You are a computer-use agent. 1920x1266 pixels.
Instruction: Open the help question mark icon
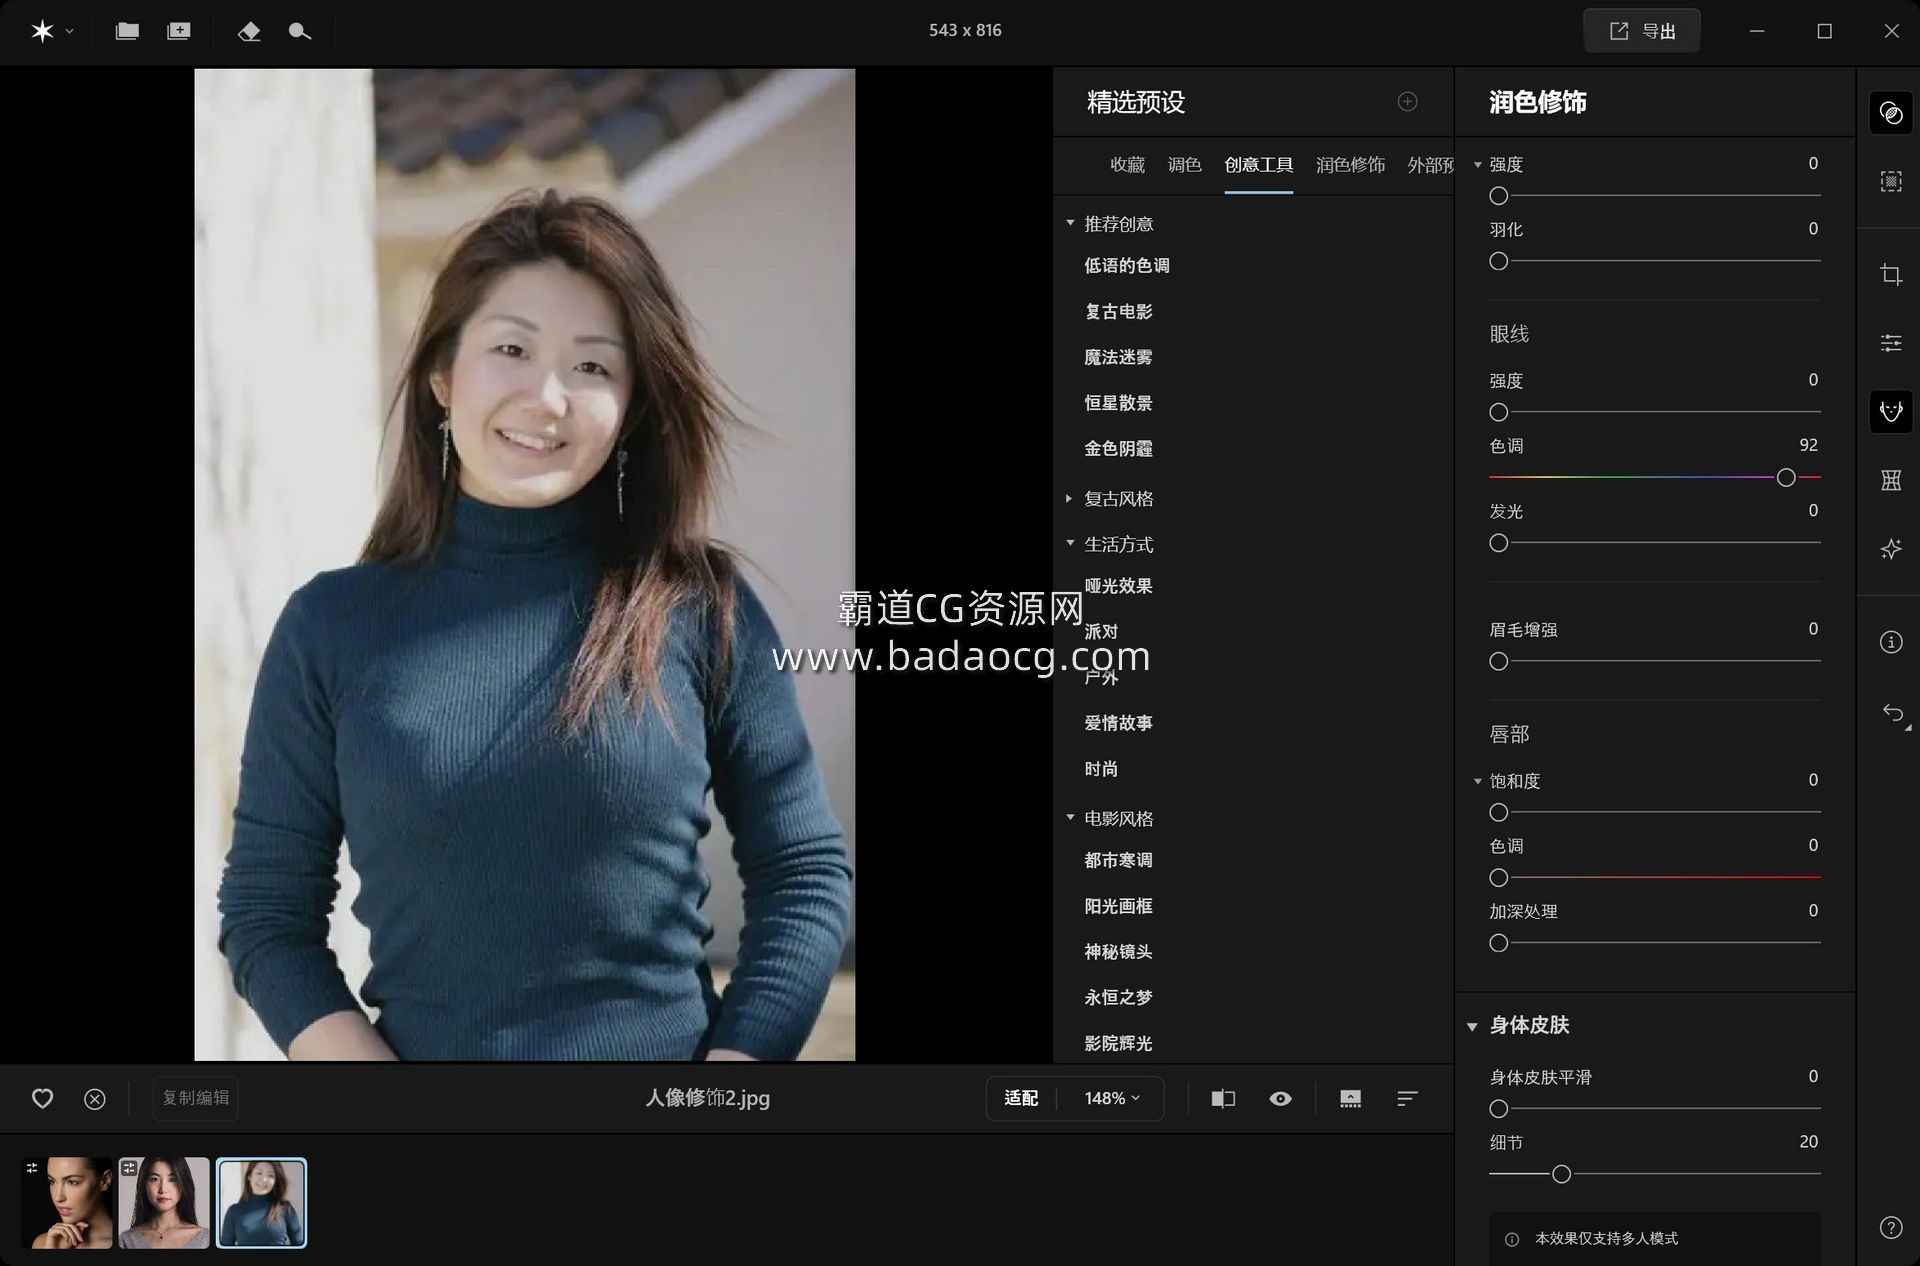pyautogui.click(x=1890, y=1227)
